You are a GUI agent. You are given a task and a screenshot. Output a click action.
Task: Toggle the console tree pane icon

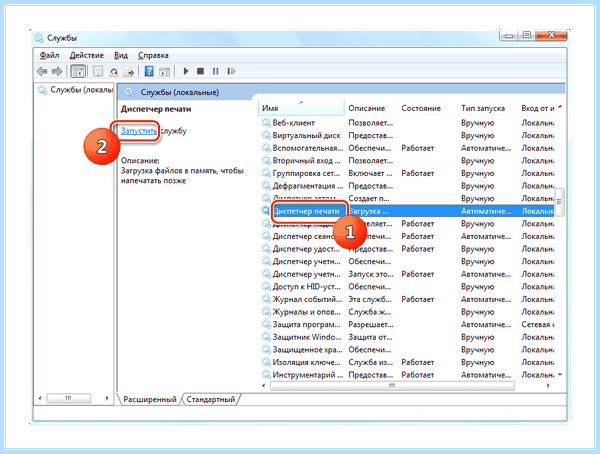pyautogui.click(x=78, y=71)
